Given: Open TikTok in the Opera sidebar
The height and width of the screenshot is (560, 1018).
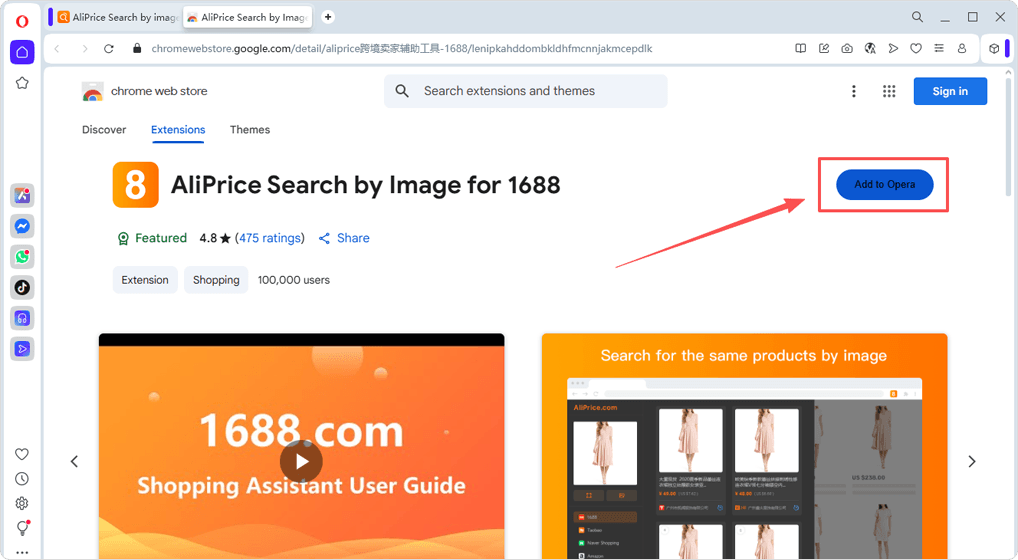Looking at the screenshot, I should (22, 287).
